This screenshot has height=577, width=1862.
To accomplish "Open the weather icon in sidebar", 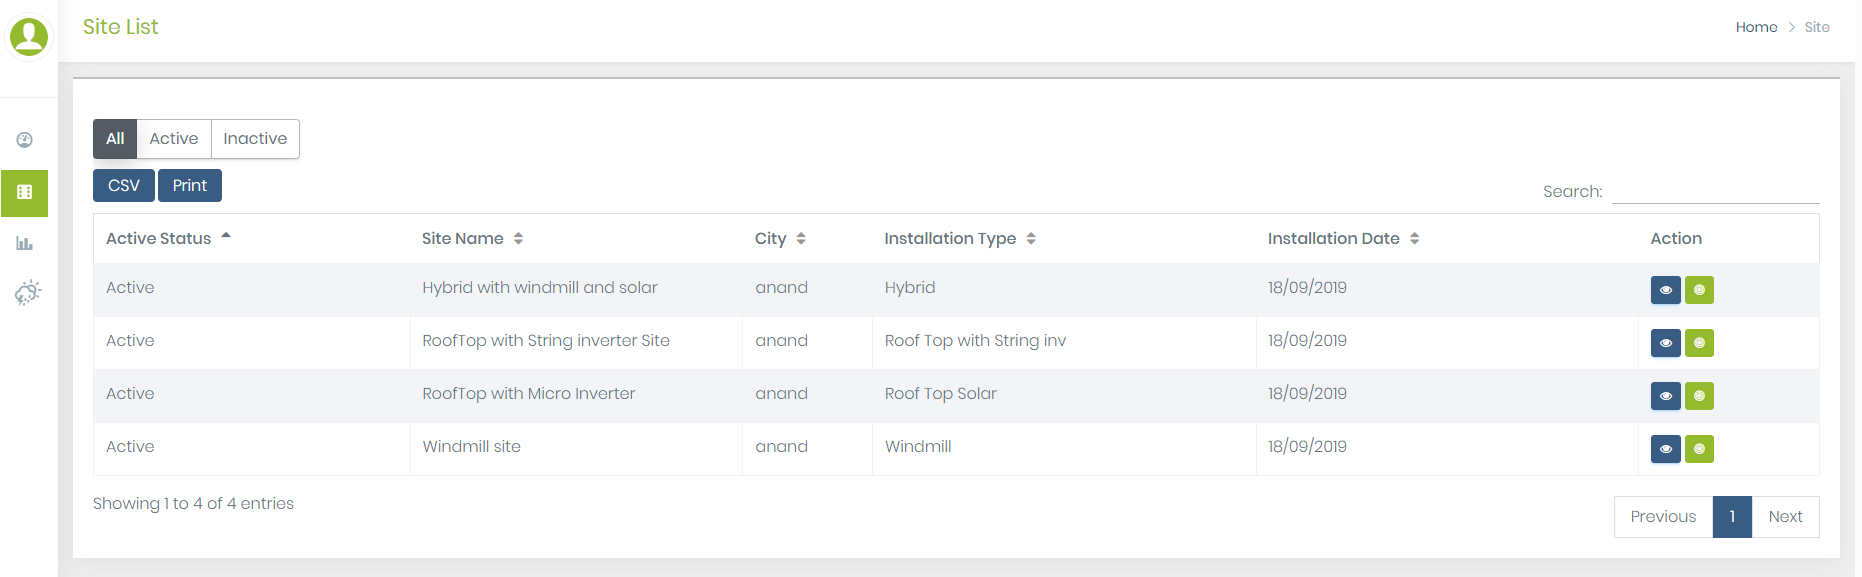I will [27, 293].
